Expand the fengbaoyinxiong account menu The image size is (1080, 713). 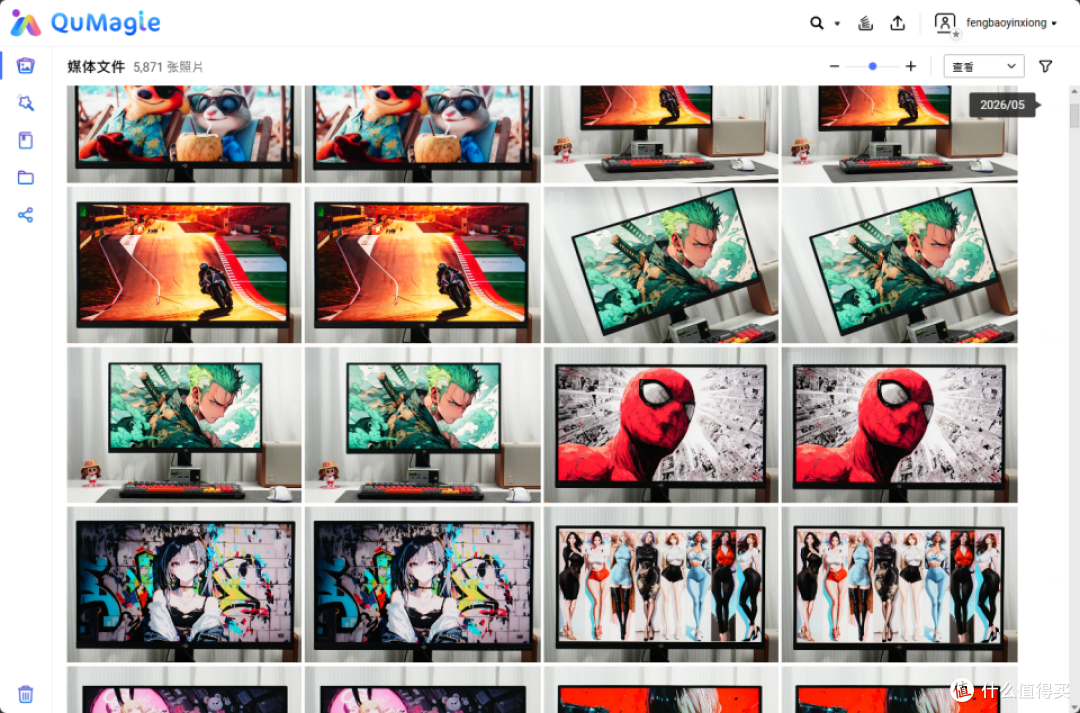pos(1011,23)
